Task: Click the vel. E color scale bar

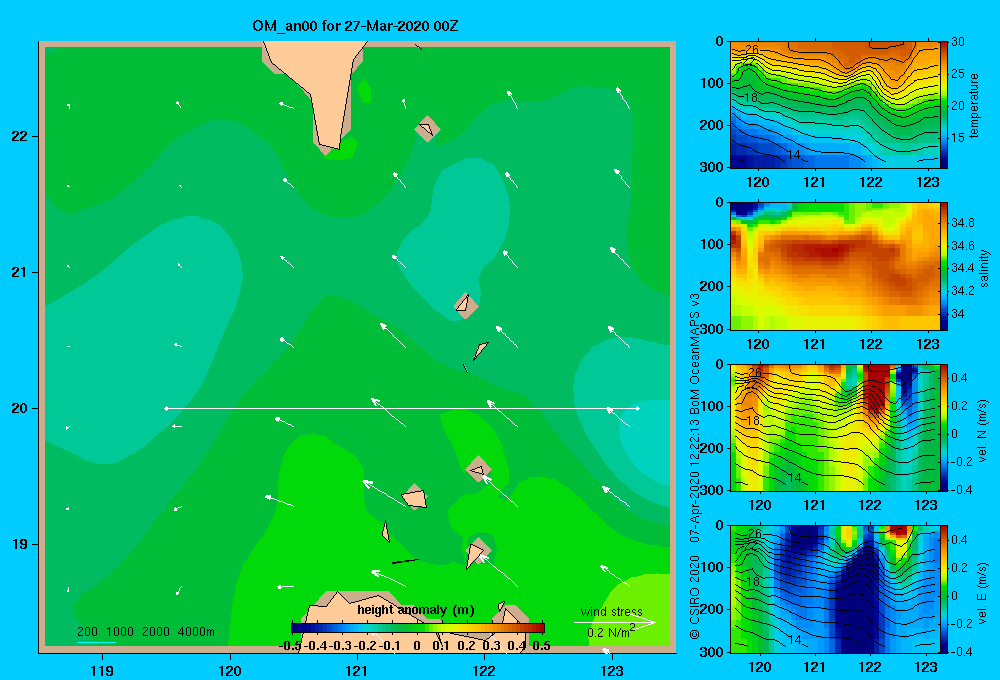Action: pyautogui.click(x=944, y=589)
